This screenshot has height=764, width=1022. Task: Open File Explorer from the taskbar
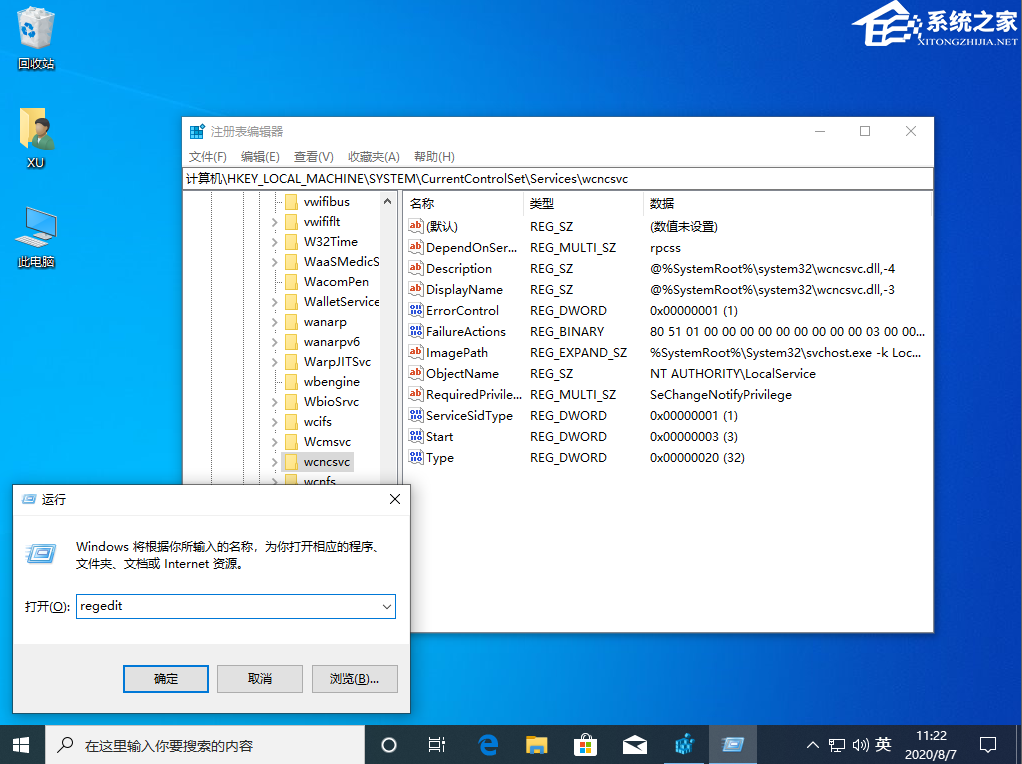point(537,745)
